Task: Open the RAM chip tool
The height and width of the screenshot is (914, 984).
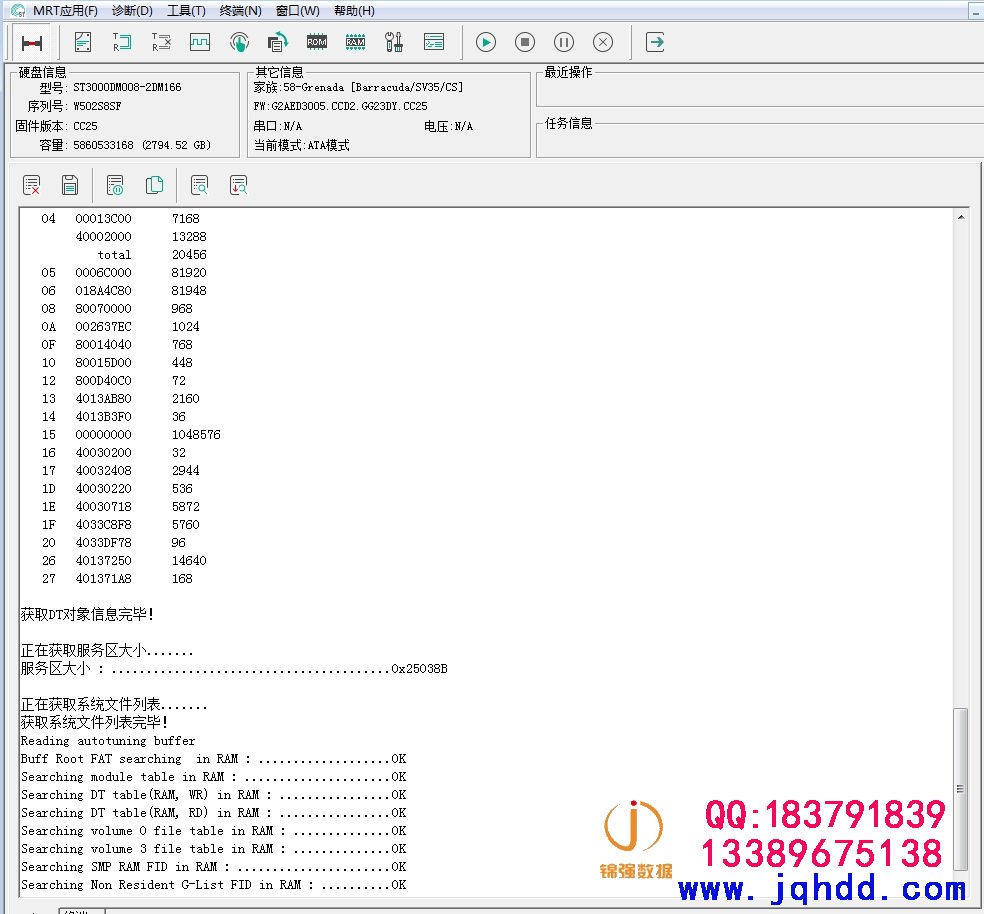Action: point(356,42)
